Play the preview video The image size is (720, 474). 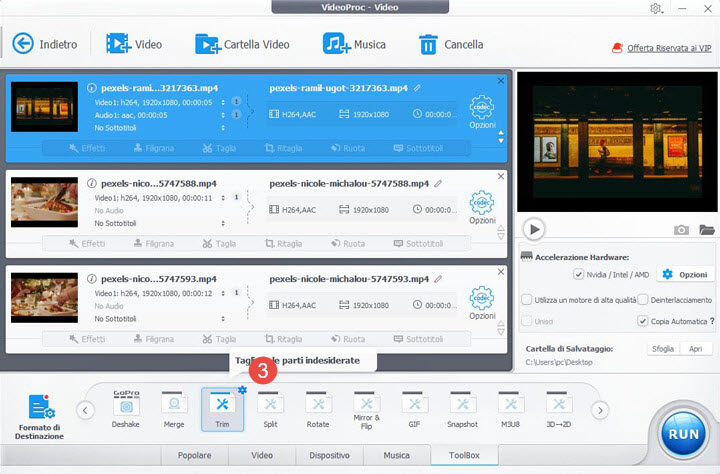pos(535,229)
